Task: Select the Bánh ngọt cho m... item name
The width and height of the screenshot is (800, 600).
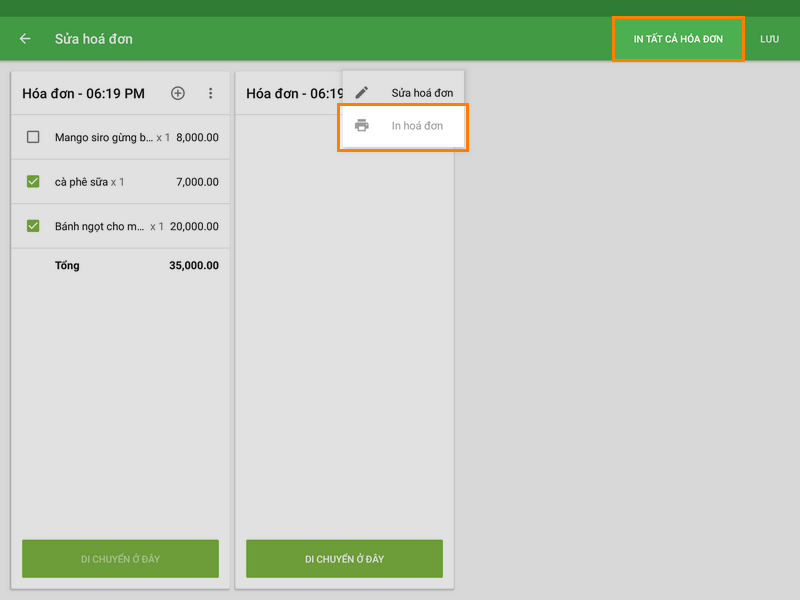Action: point(99,226)
